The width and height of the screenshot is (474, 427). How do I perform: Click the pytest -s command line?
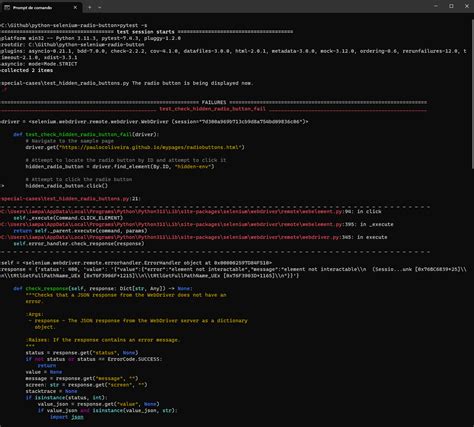pyautogui.click(x=74, y=25)
